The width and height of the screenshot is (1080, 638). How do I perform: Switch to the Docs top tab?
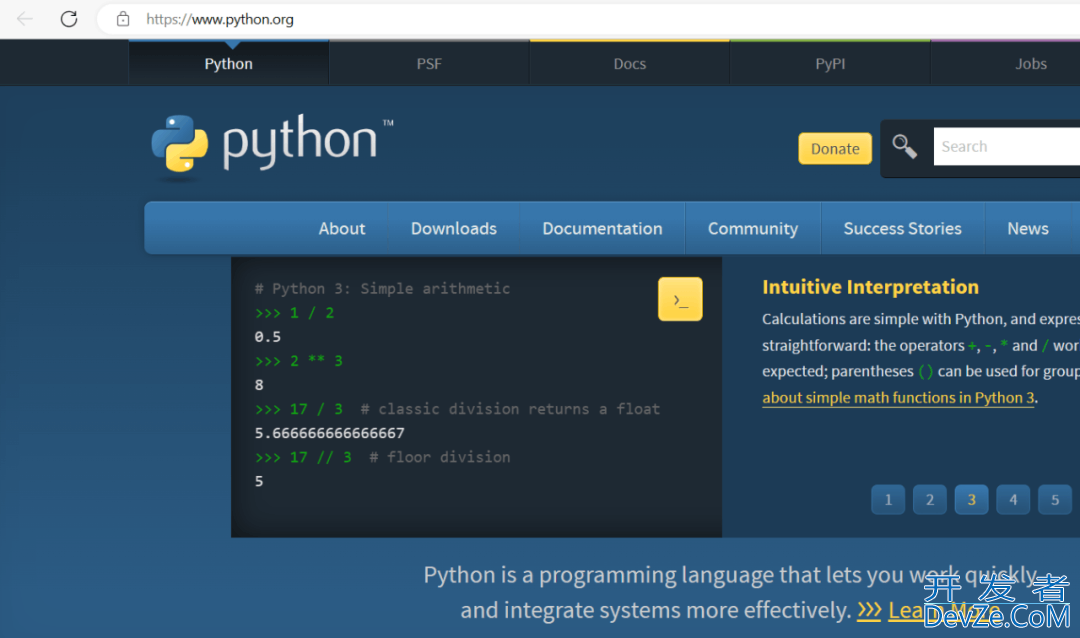pos(630,64)
